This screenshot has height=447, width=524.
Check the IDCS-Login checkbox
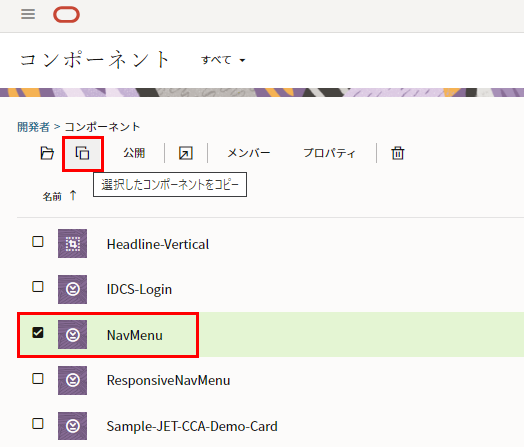[38, 287]
